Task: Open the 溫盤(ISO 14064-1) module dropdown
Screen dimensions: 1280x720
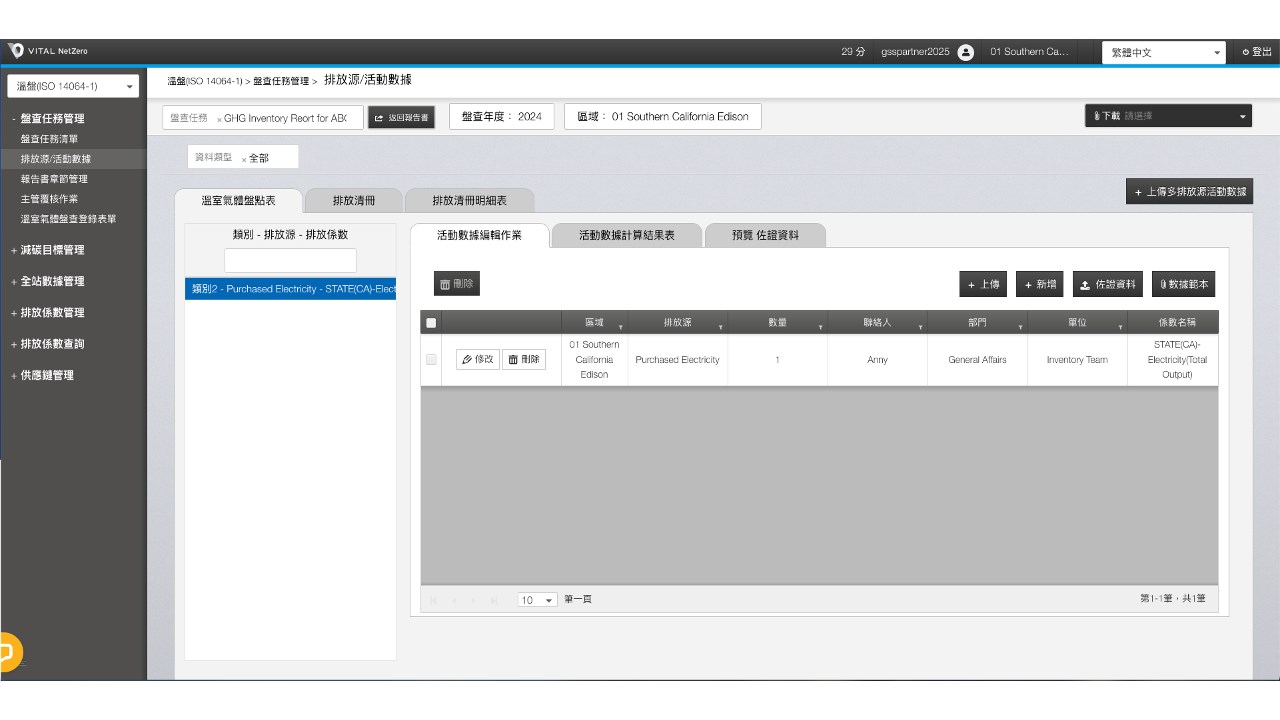Action: 73,86
